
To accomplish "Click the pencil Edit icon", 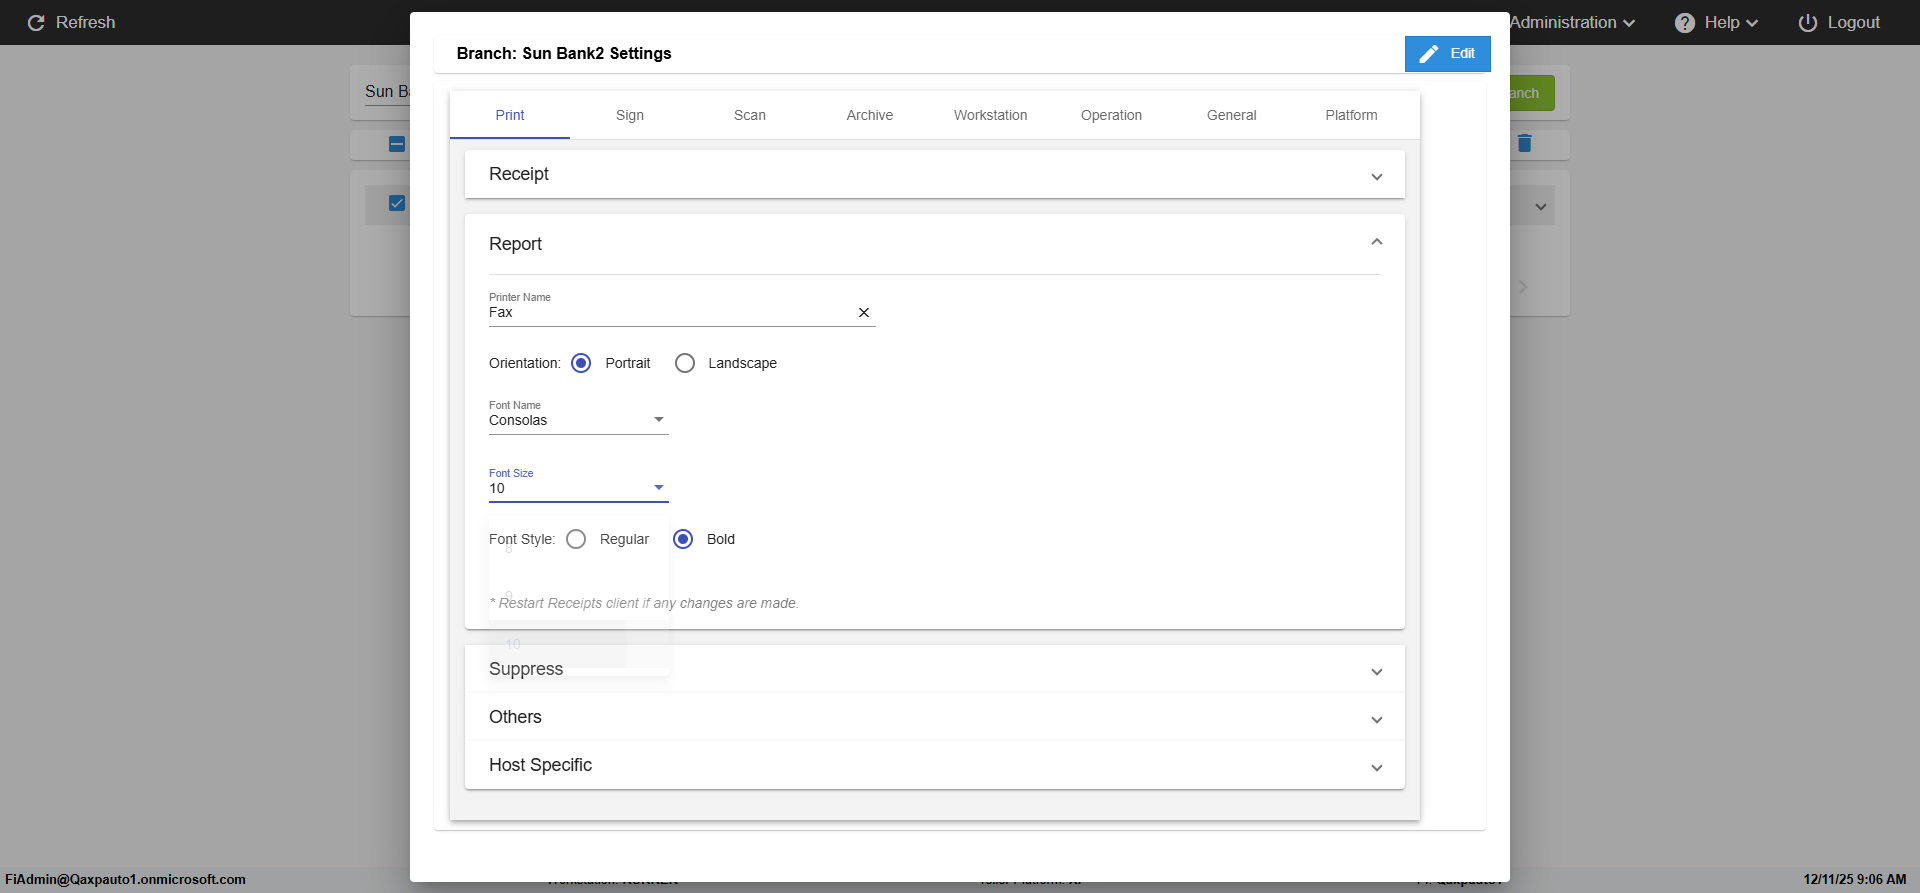I will [1429, 54].
